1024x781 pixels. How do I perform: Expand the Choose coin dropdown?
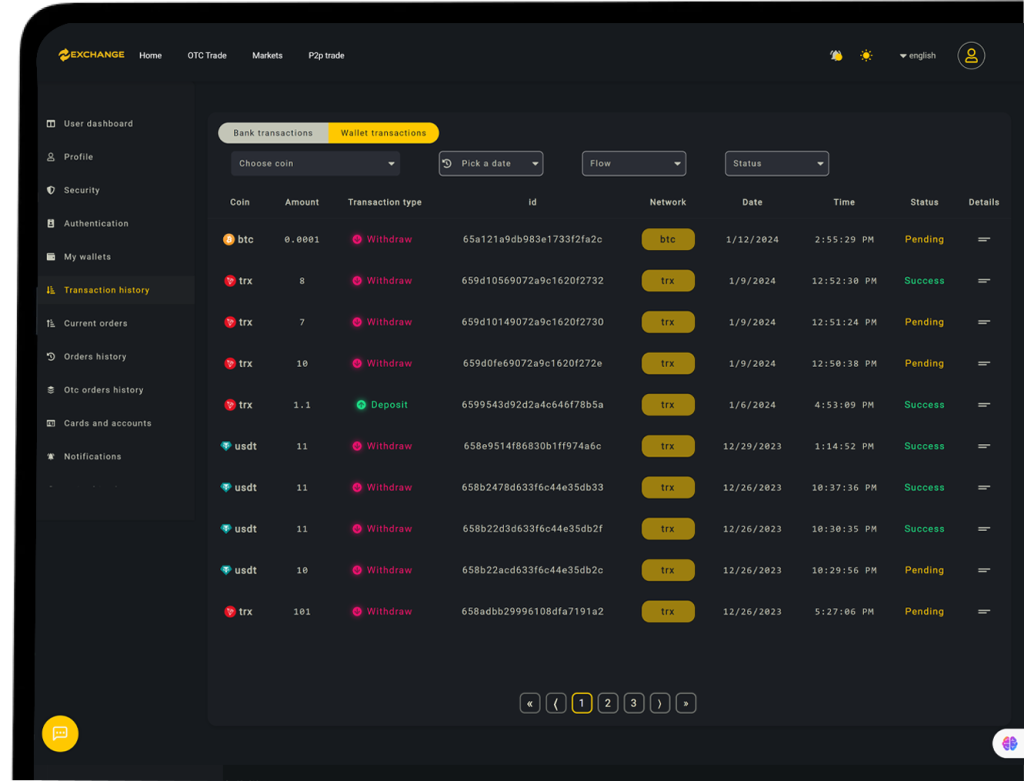pyautogui.click(x=315, y=163)
